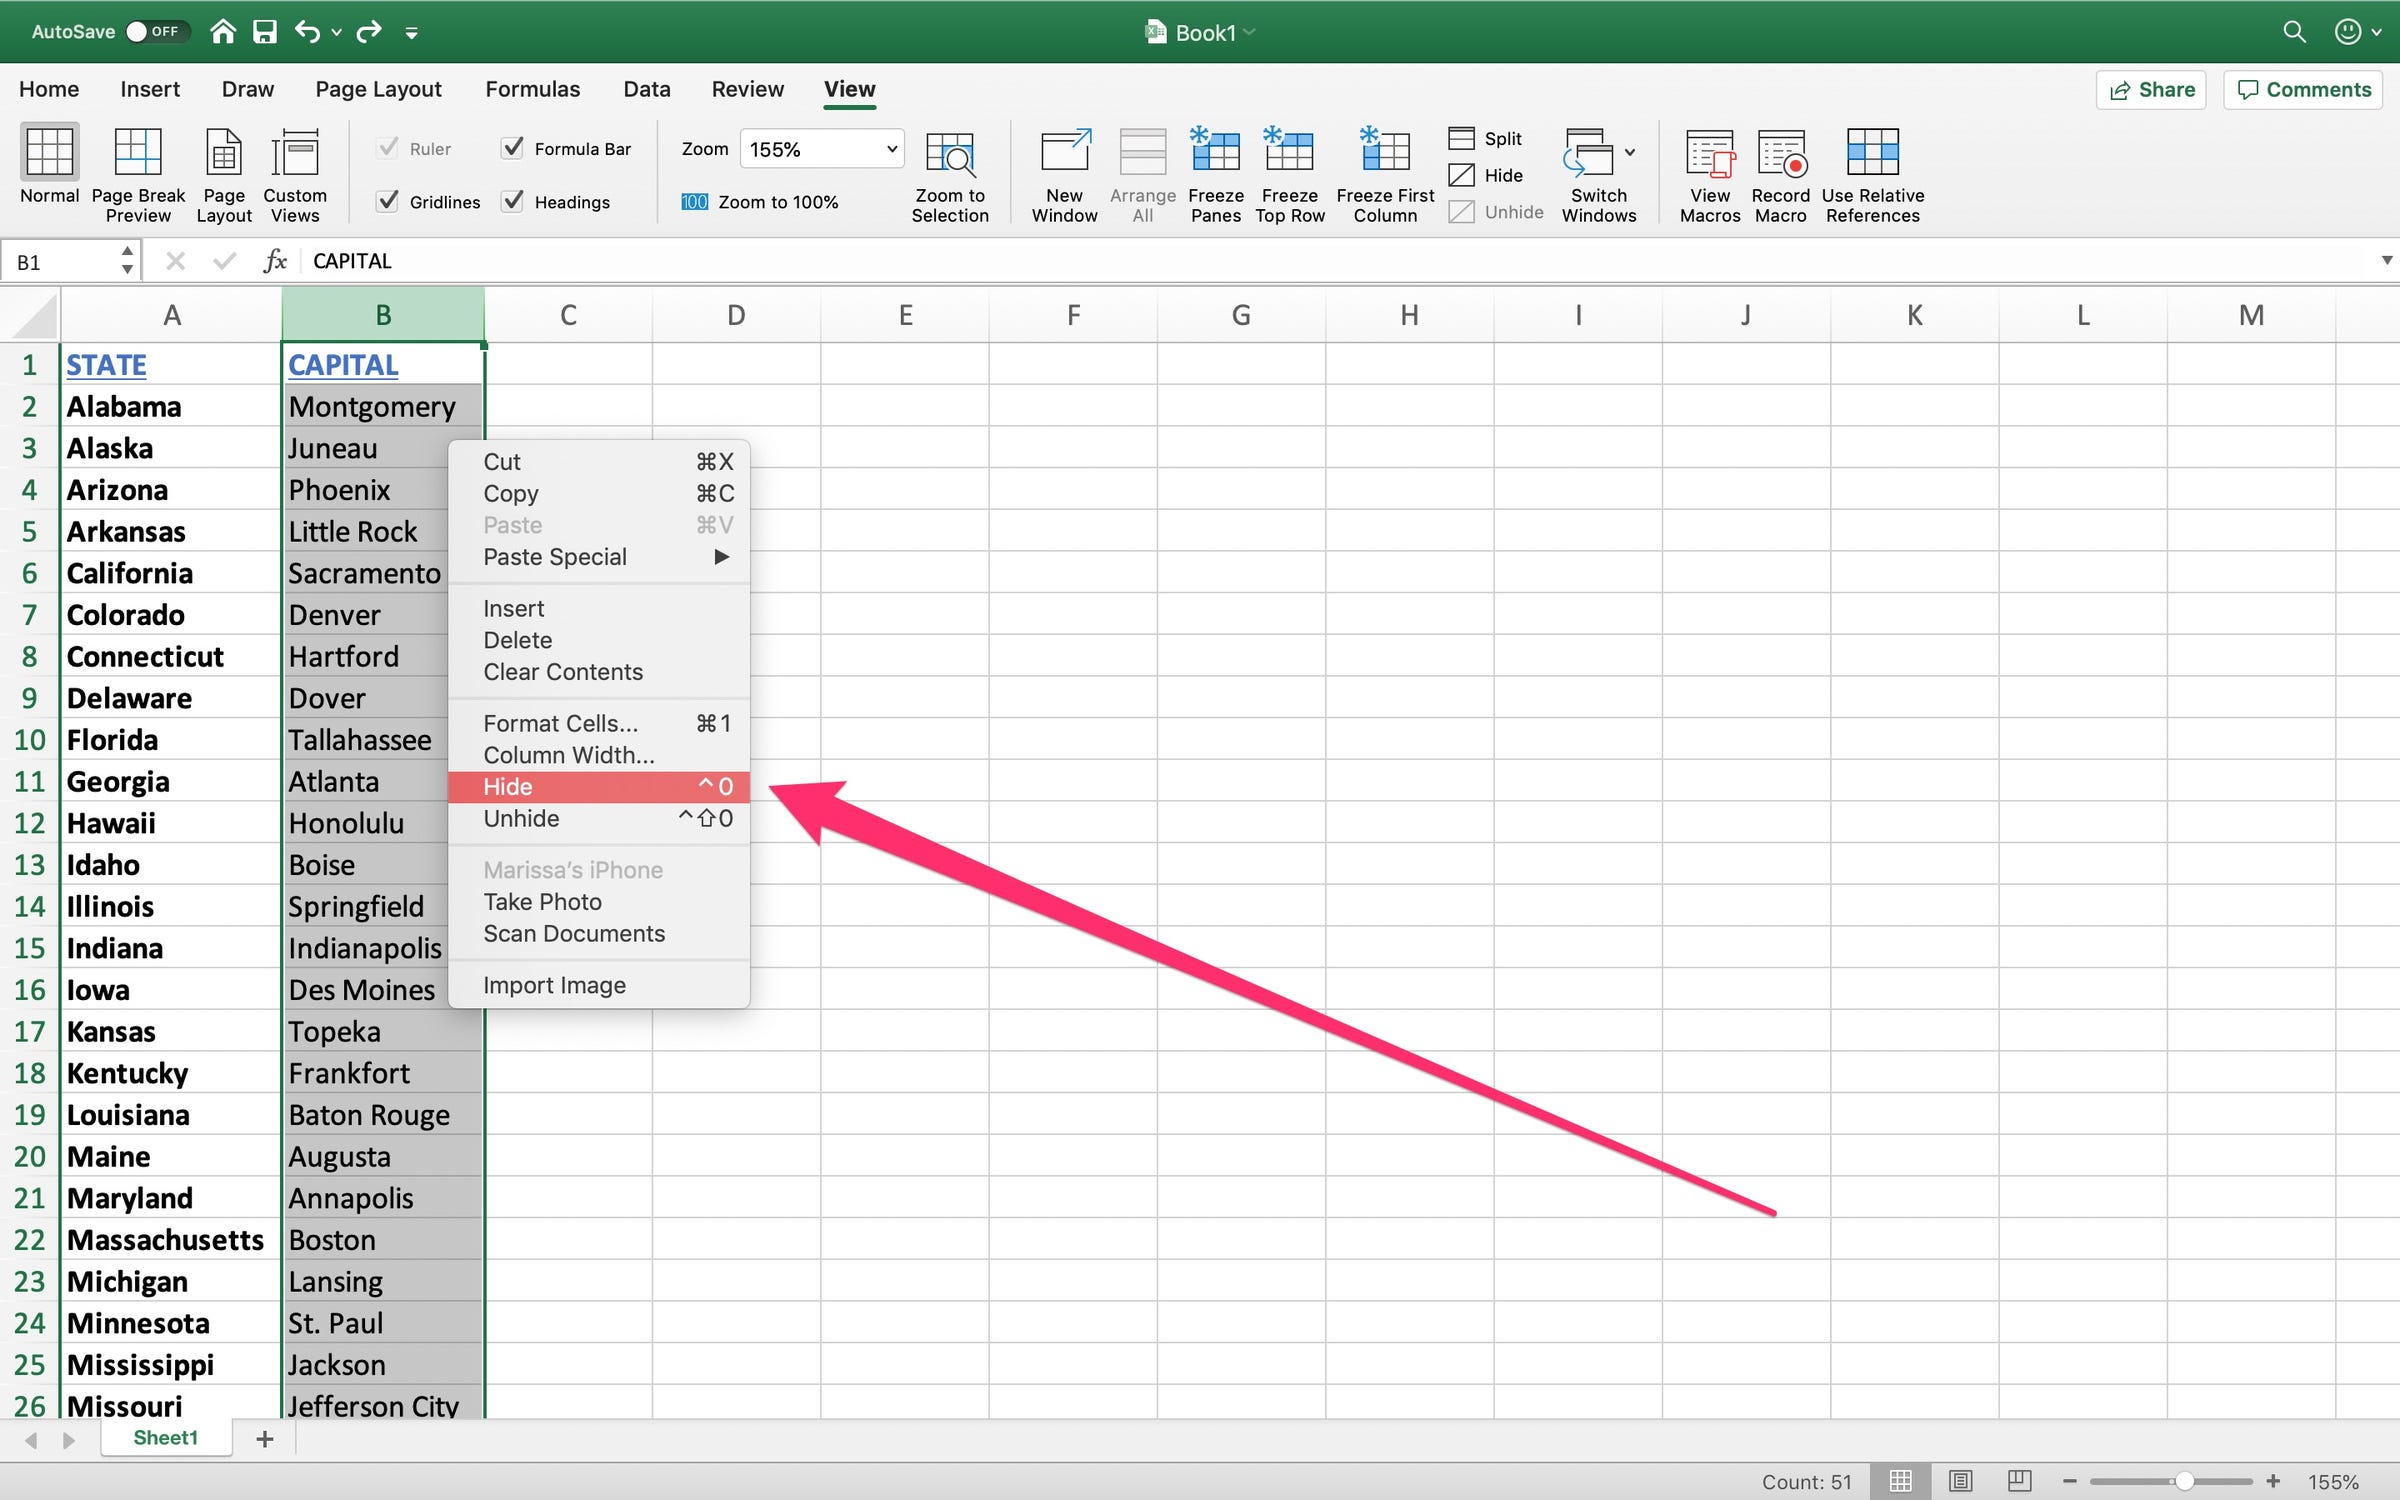2400x1500 pixels.
Task: Uncheck the Gridlines checkbox
Action: (x=387, y=201)
